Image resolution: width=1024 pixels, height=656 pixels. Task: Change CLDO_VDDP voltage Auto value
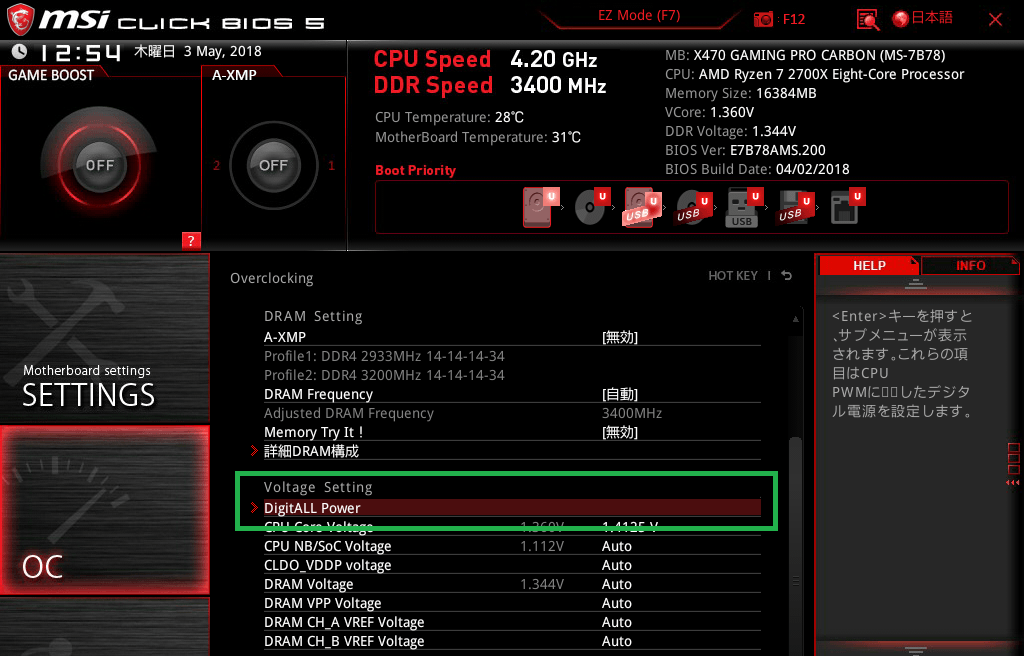pyautogui.click(x=616, y=565)
